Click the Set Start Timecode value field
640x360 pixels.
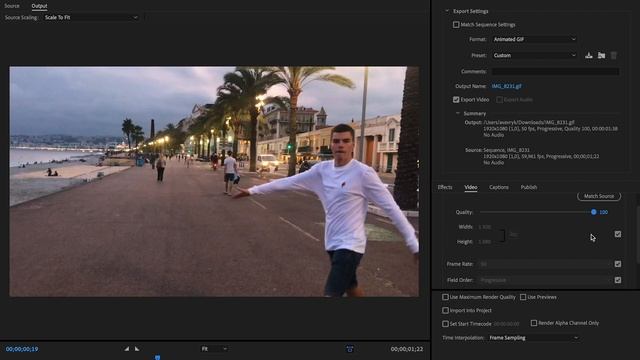coord(506,324)
